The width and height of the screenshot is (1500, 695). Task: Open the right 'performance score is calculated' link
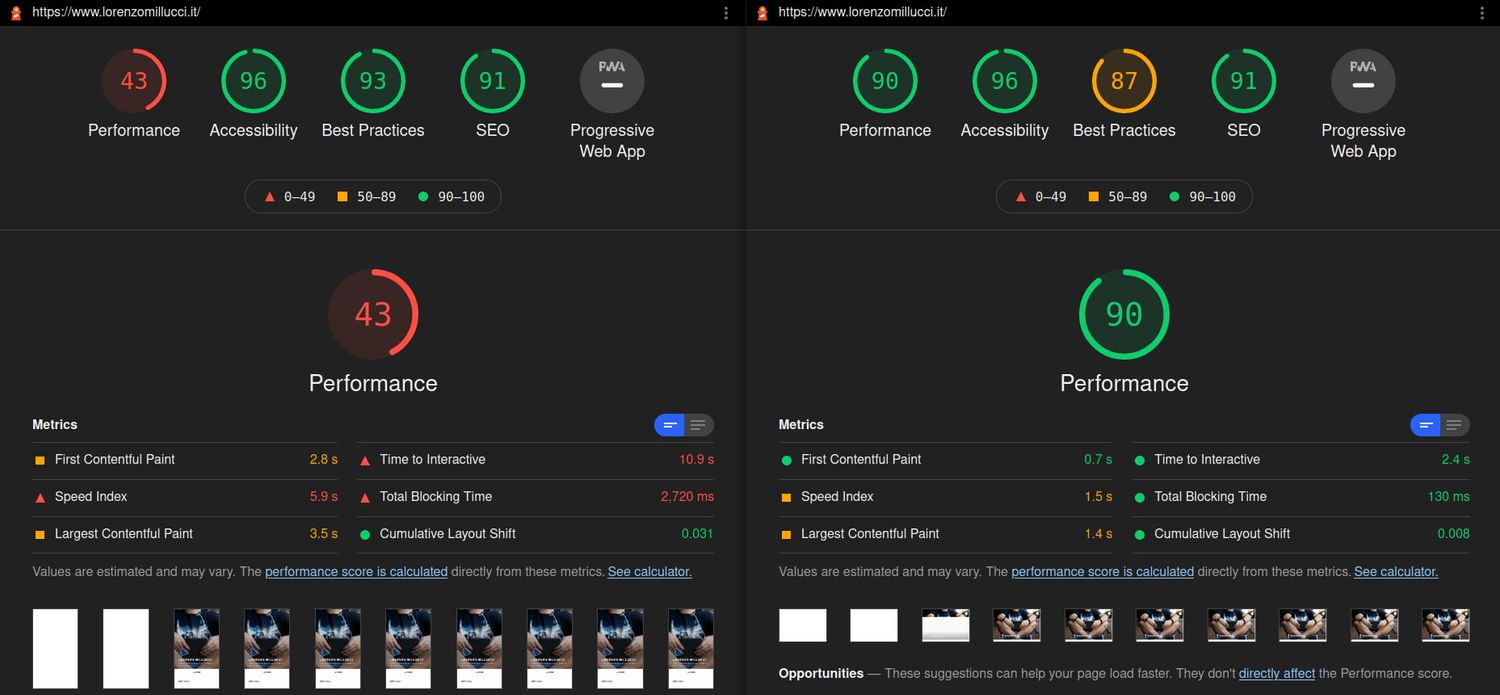[x=1102, y=572]
